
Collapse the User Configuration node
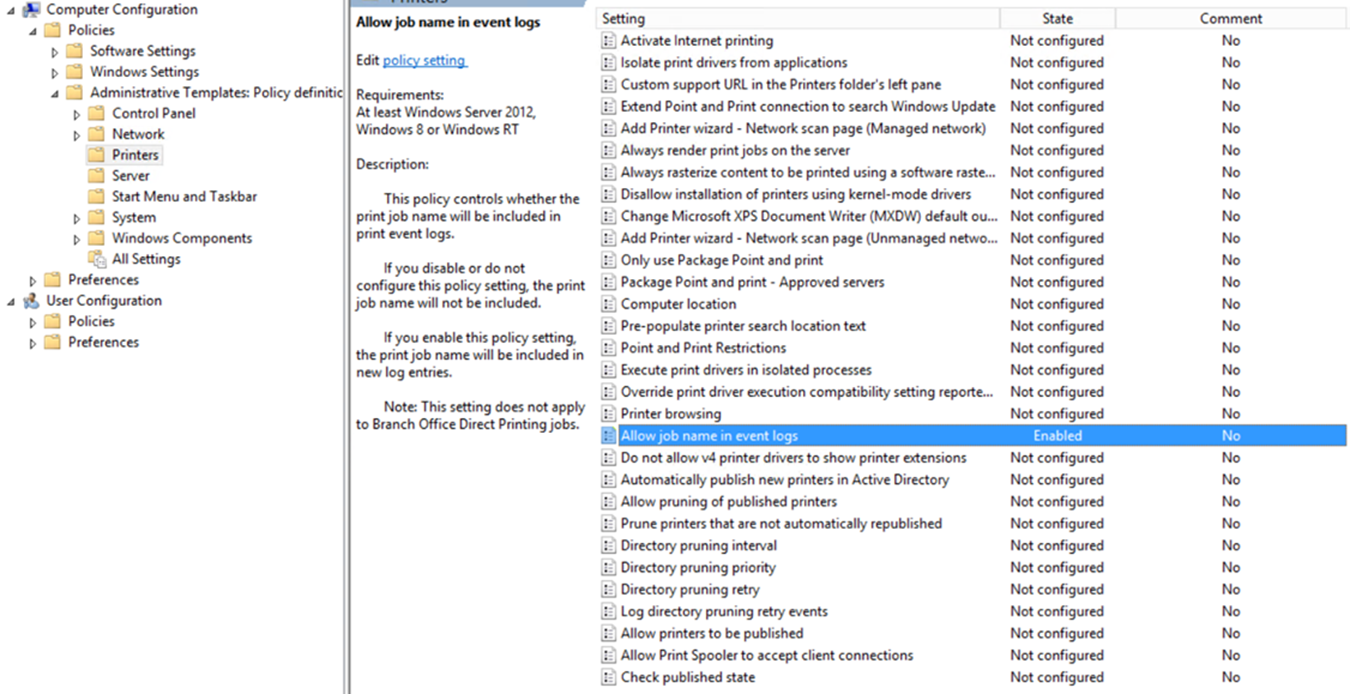[11, 302]
